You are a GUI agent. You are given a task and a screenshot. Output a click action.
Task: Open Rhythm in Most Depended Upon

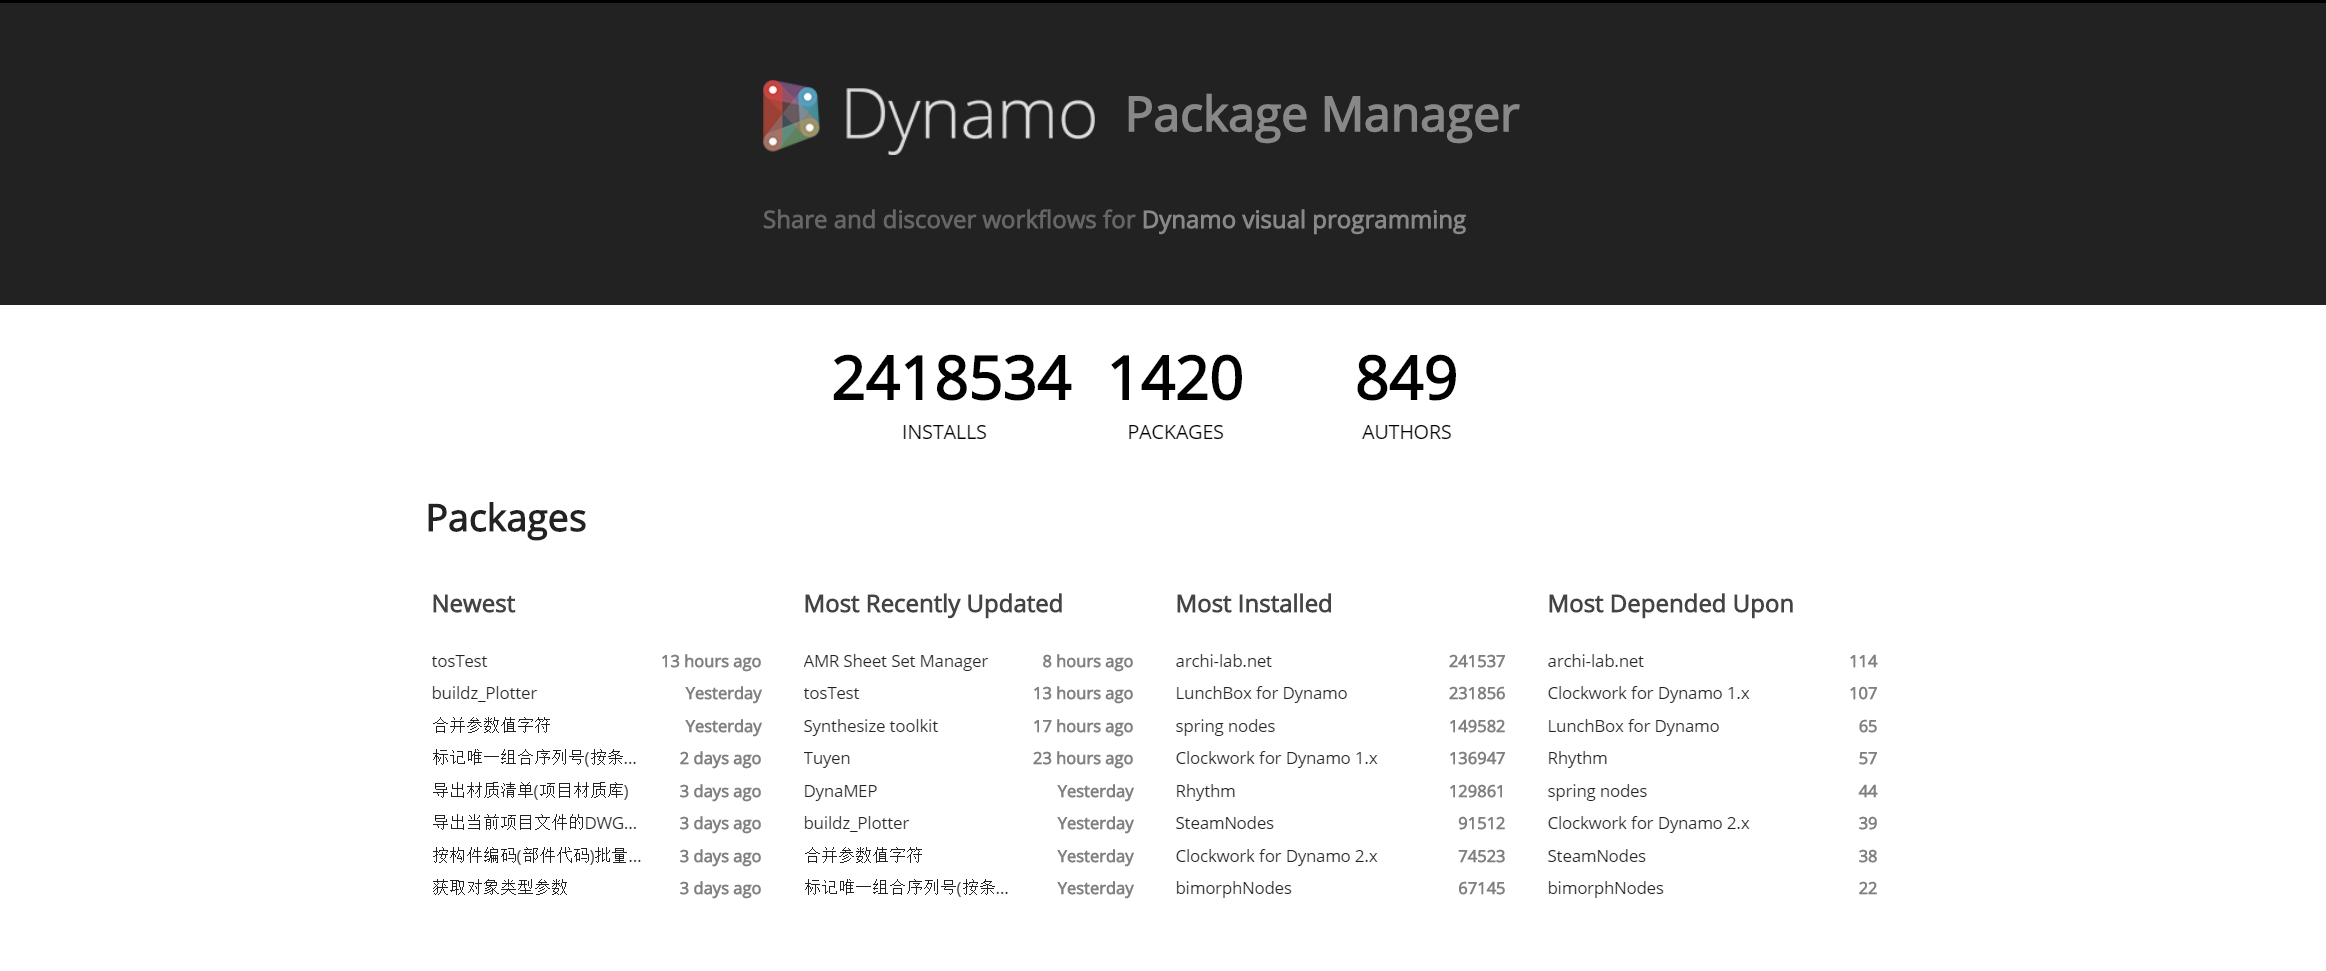[1577, 758]
